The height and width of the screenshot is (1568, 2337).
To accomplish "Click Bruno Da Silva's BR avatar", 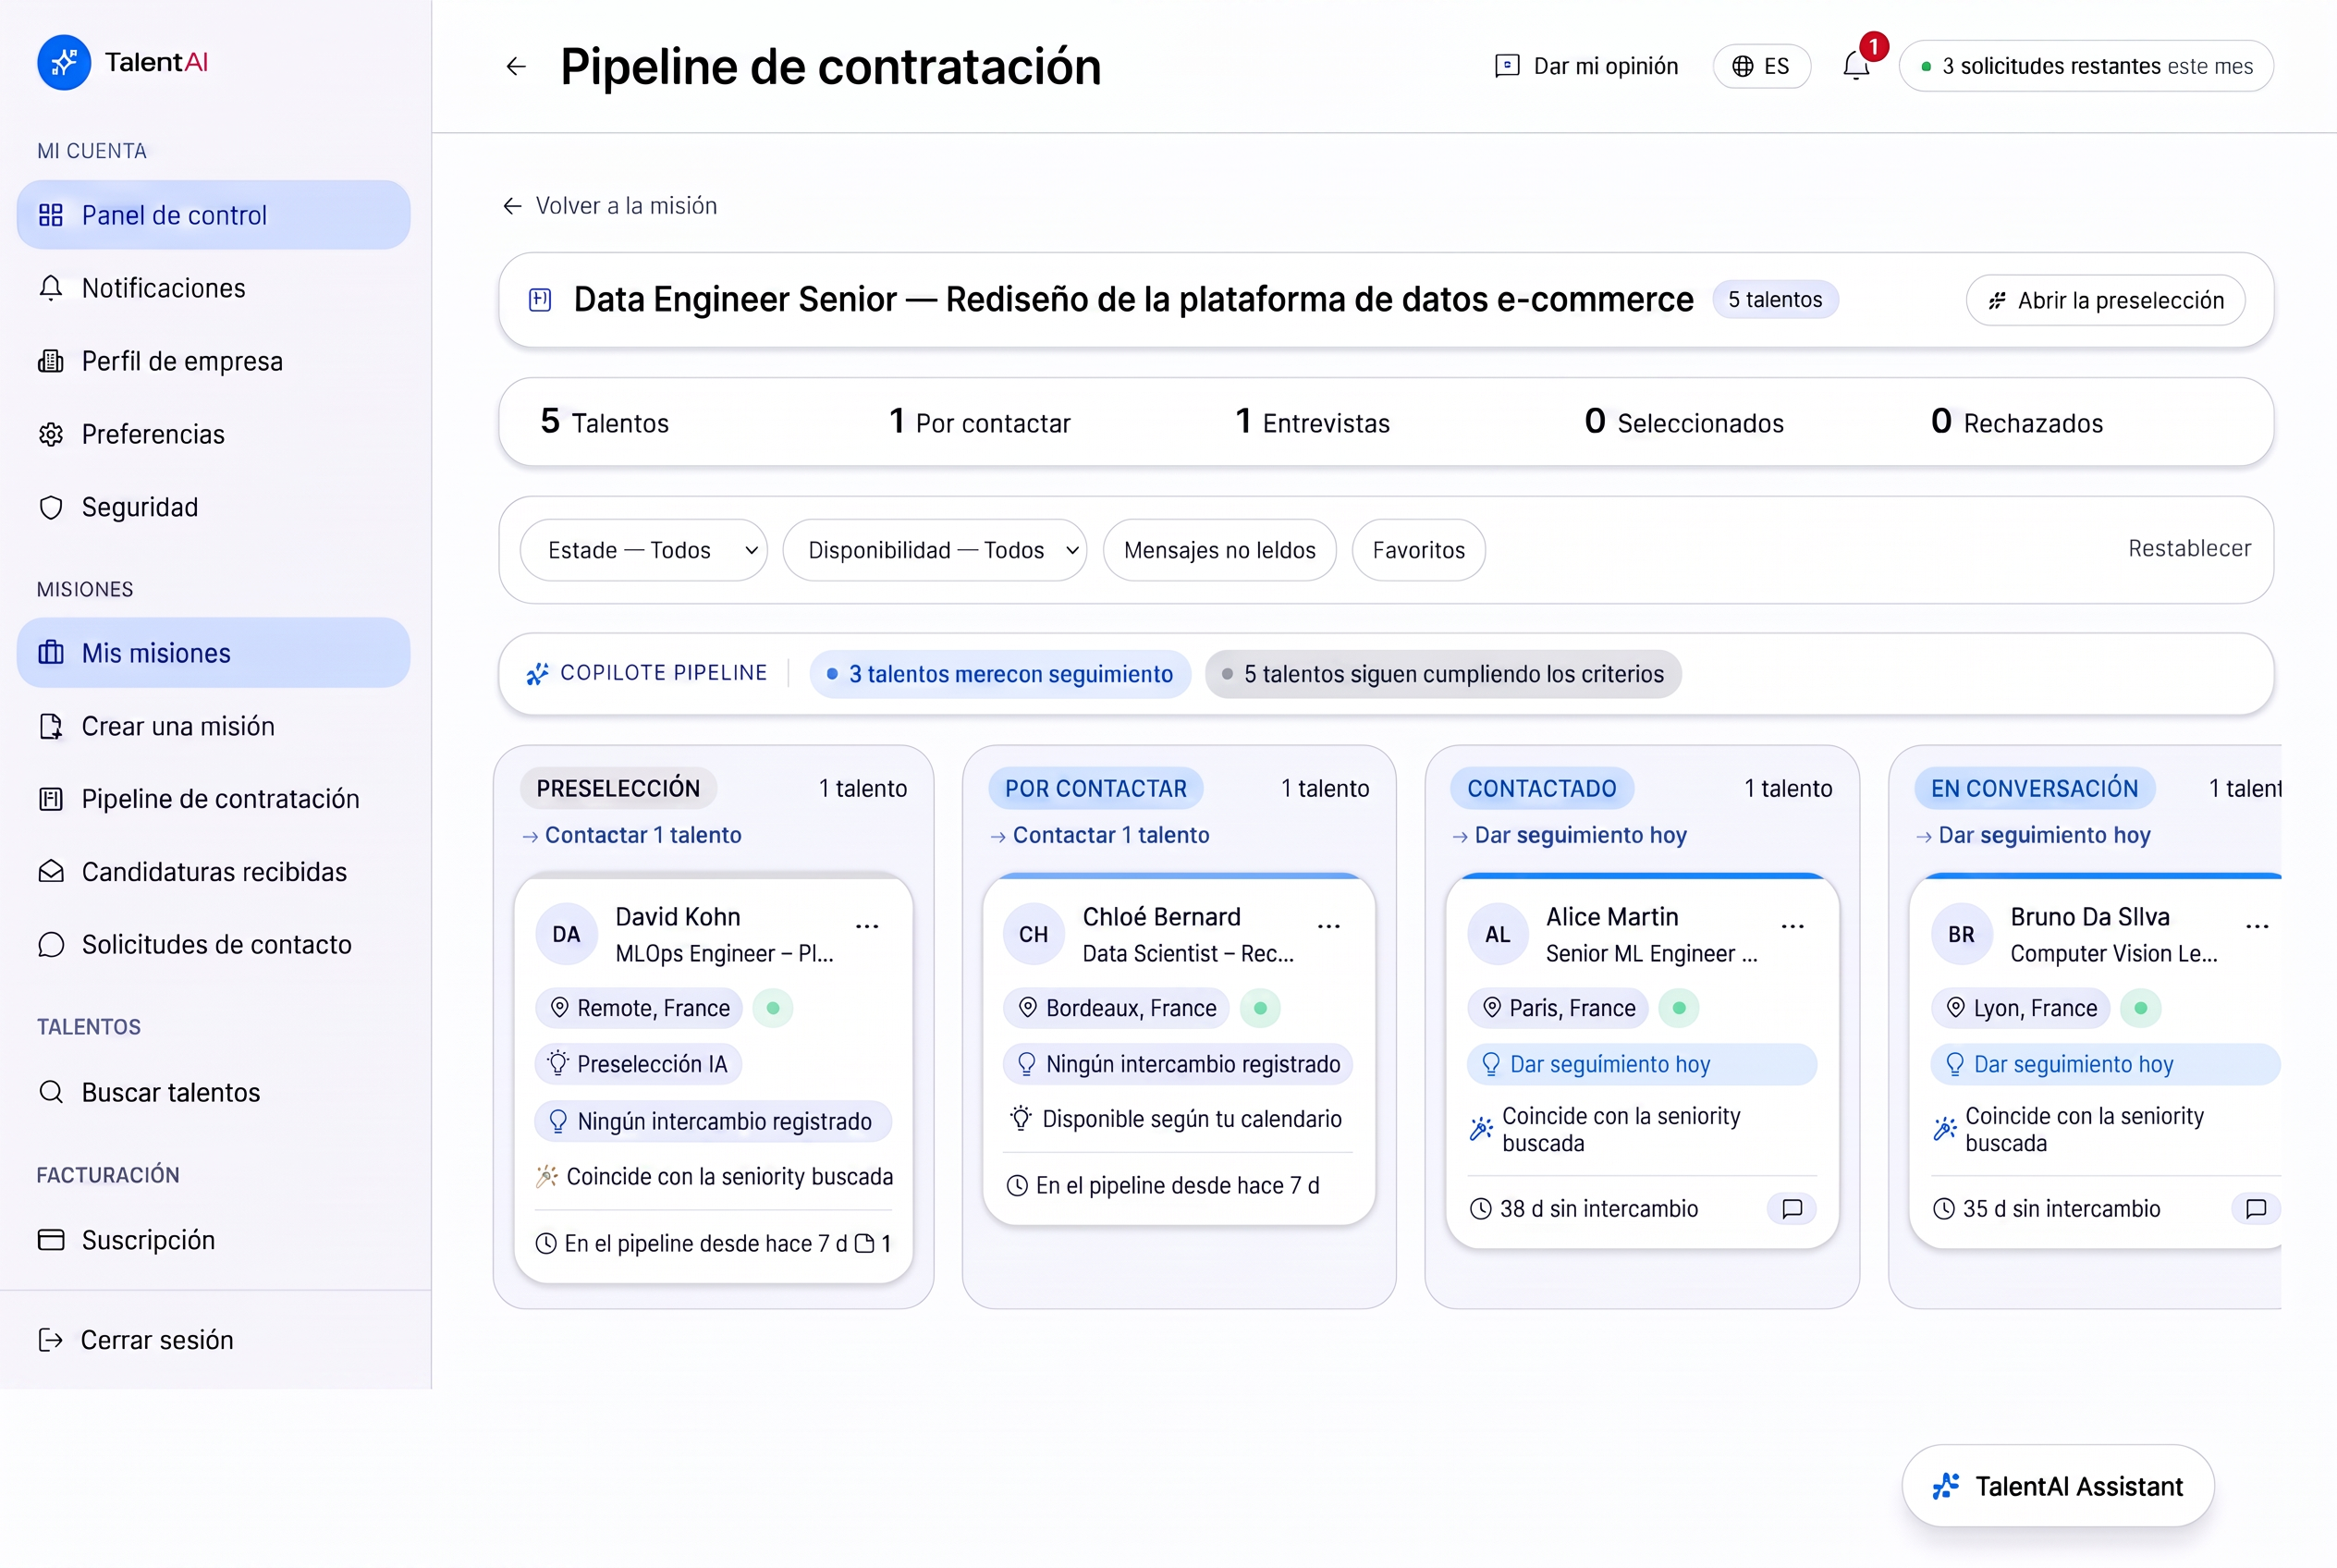I will pos(1961,934).
